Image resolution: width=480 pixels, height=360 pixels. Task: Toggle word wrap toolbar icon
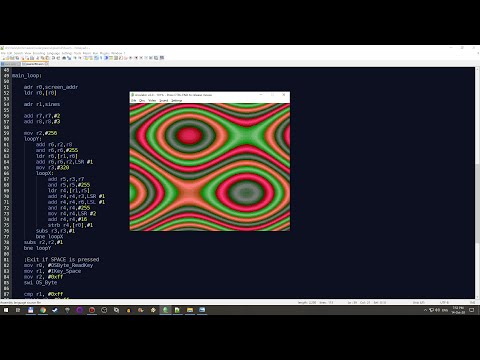[96, 58]
